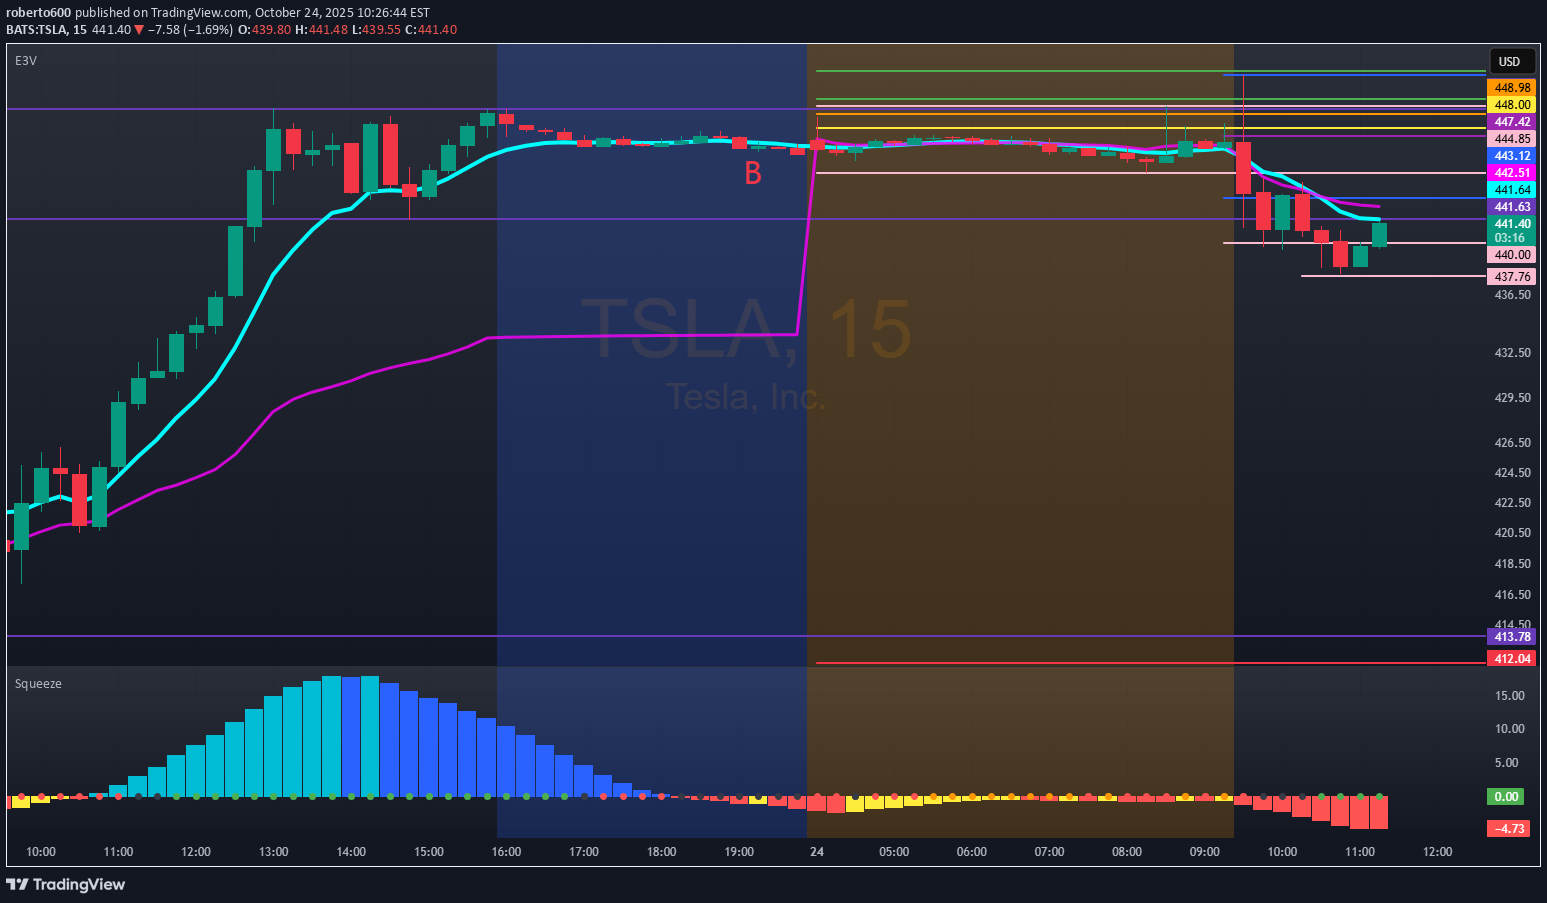
Task: Select the pink 437.76 price label
Action: click(x=1512, y=277)
